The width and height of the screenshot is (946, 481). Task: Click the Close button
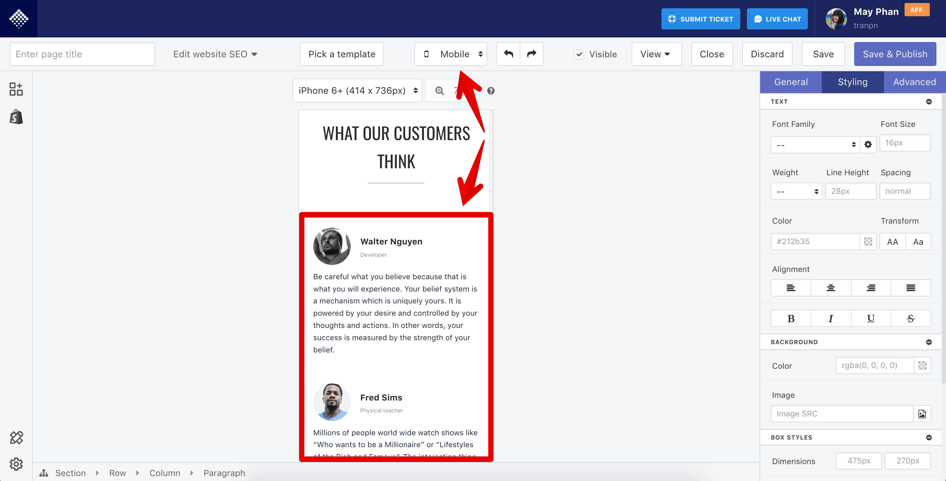tap(712, 54)
